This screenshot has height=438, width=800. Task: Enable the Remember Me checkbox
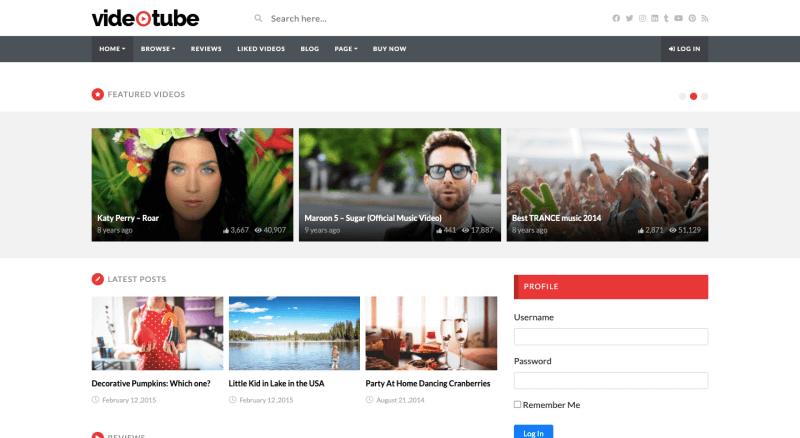[x=517, y=404]
